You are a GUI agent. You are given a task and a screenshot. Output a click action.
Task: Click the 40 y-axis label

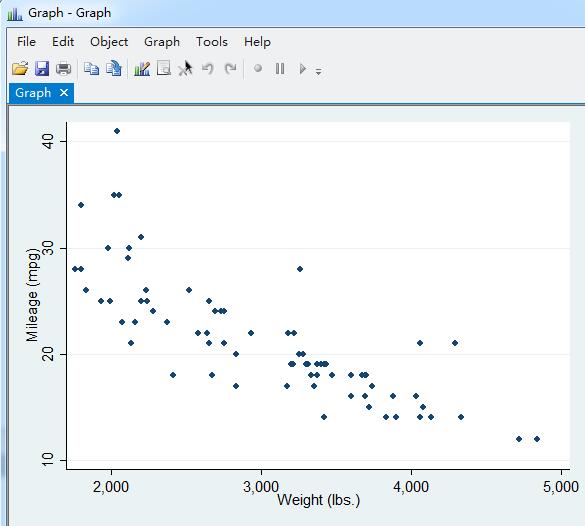49,141
